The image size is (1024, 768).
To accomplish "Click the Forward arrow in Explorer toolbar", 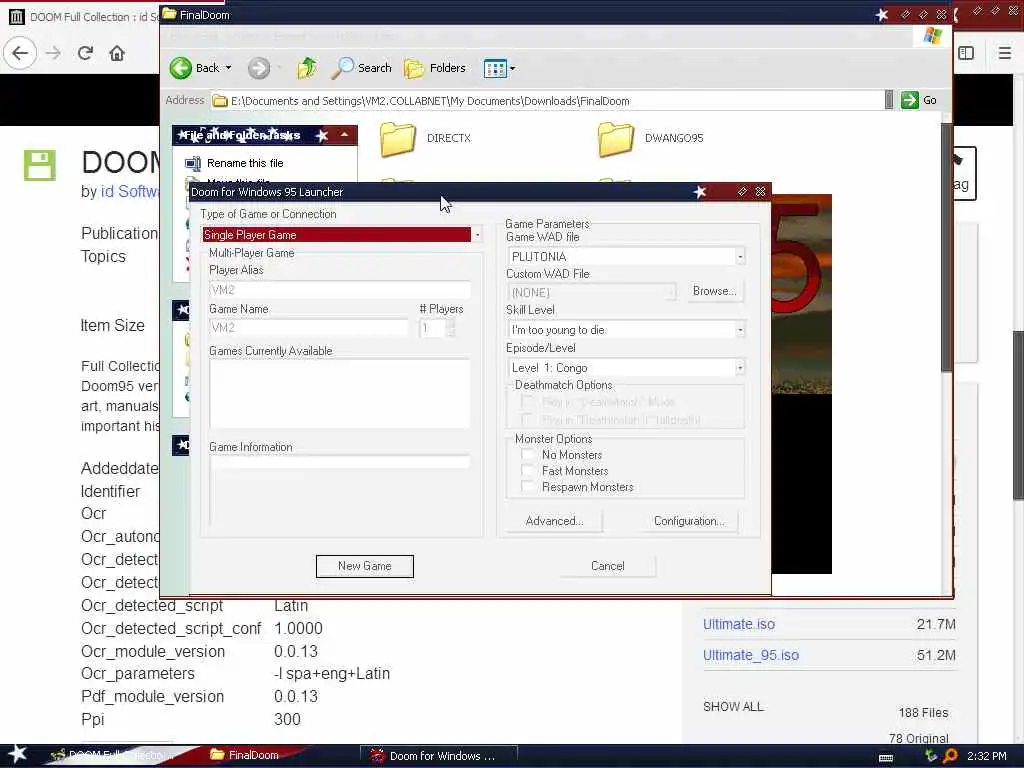I will (259, 68).
